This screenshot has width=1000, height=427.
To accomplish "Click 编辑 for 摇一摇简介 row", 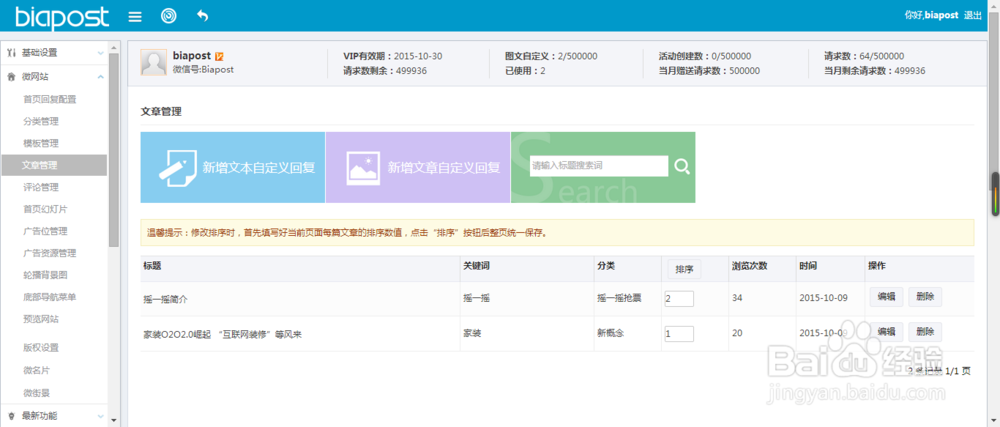I will [x=886, y=296].
